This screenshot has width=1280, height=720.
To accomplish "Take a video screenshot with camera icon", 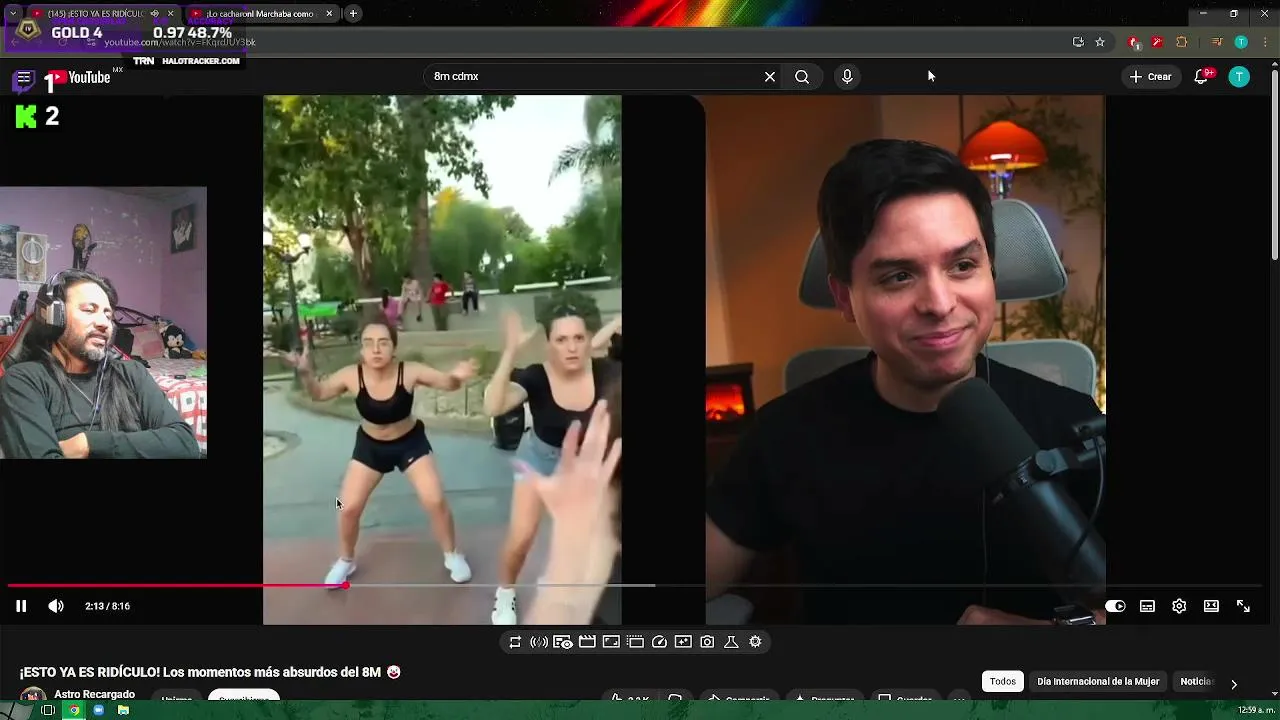I will pyautogui.click(x=707, y=642).
